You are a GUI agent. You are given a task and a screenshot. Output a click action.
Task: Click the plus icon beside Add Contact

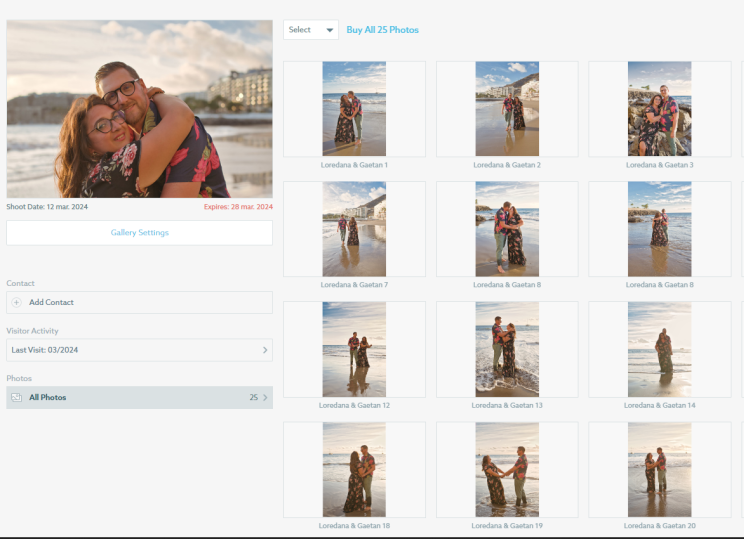click(x=17, y=302)
